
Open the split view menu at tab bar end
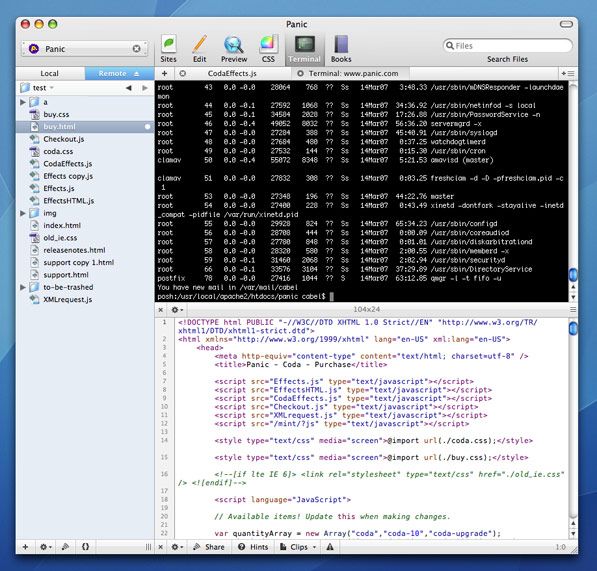pyautogui.click(x=568, y=73)
